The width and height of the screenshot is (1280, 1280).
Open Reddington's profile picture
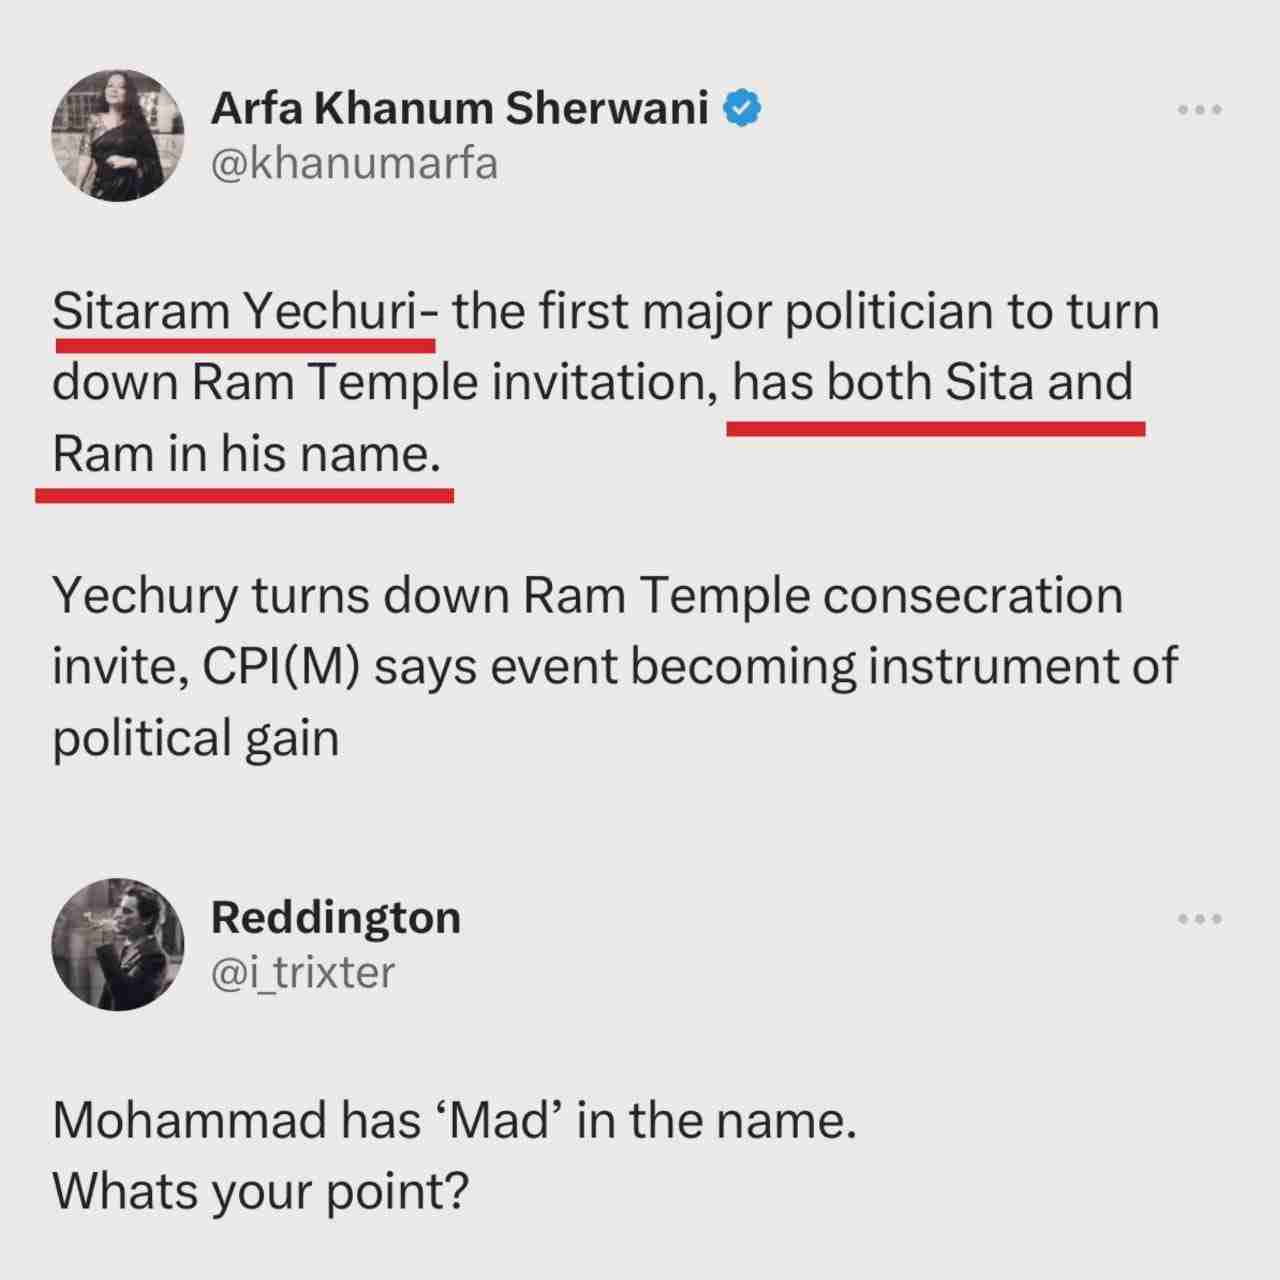(x=118, y=944)
